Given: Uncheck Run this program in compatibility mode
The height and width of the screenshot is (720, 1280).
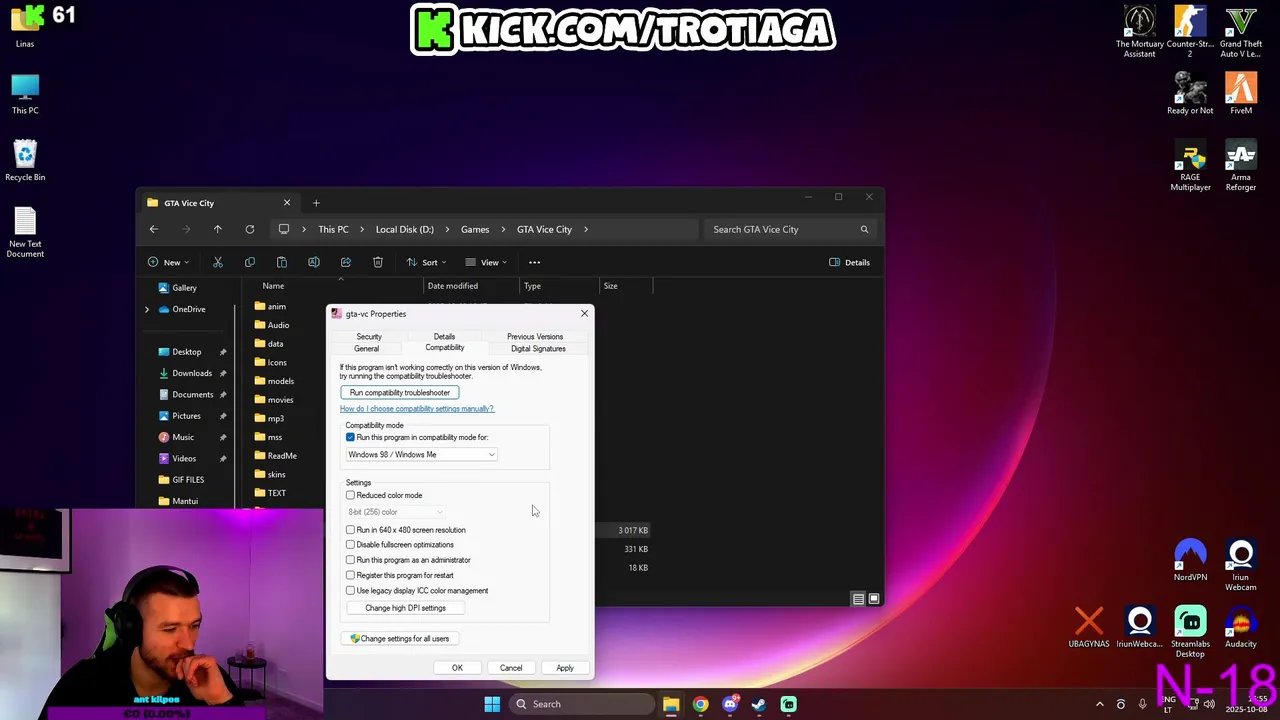Looking at the screenshot, I should click(x=350, y=437).
